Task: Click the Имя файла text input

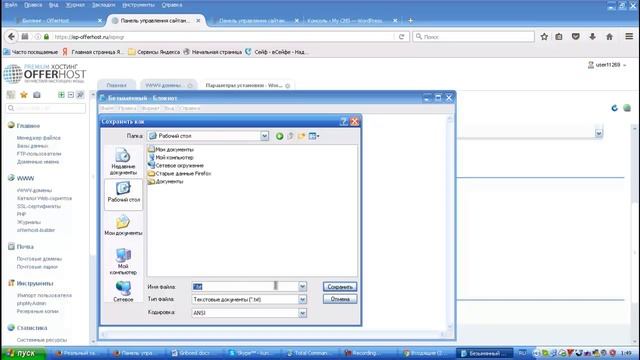Action: click(x=245, y=287)
